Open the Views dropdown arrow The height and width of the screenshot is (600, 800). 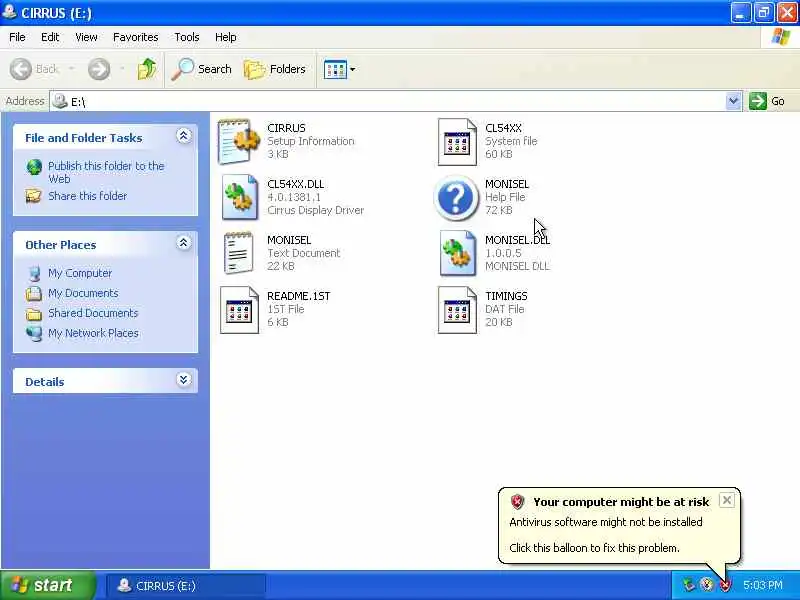click(353, 69)
